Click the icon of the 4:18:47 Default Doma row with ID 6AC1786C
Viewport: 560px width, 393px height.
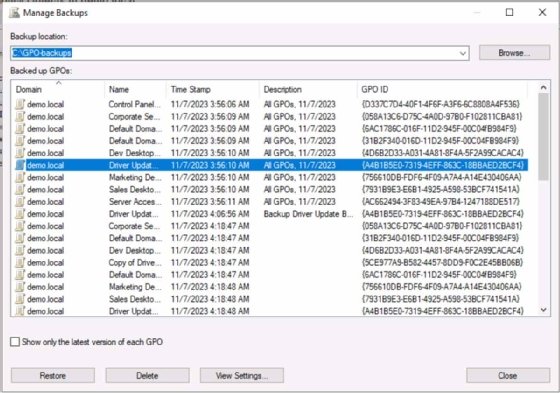(x=20, y=275)
